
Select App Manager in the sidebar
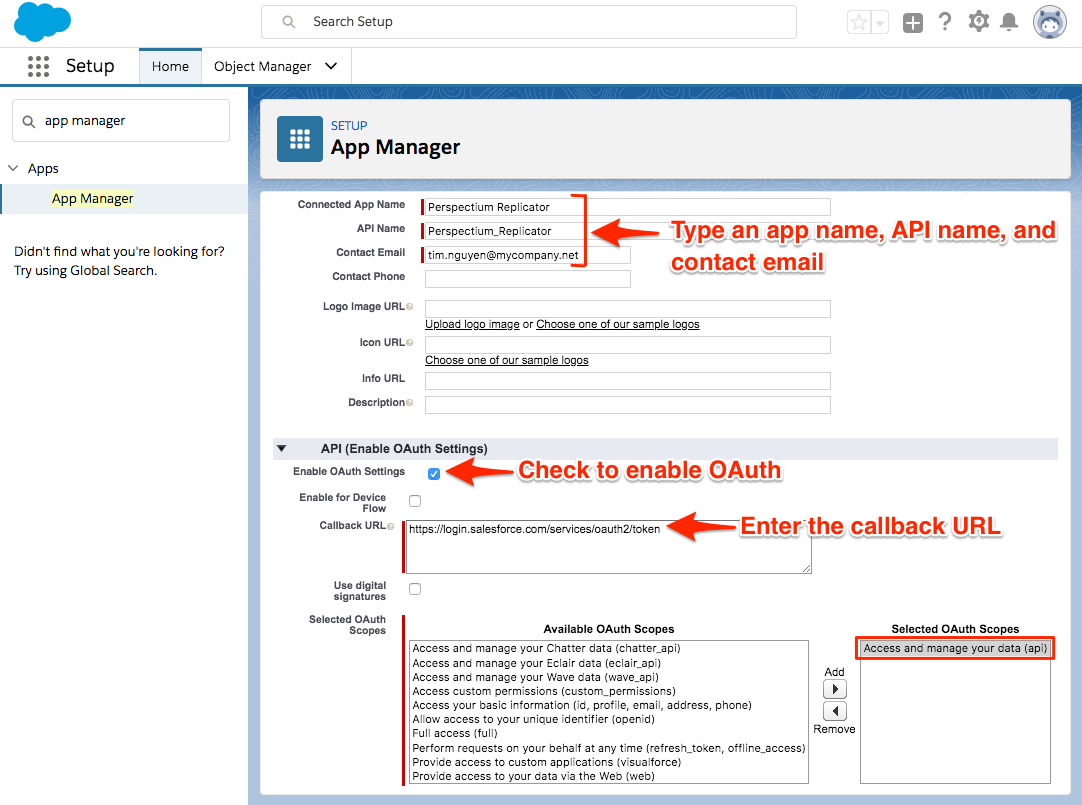(92, 199)
